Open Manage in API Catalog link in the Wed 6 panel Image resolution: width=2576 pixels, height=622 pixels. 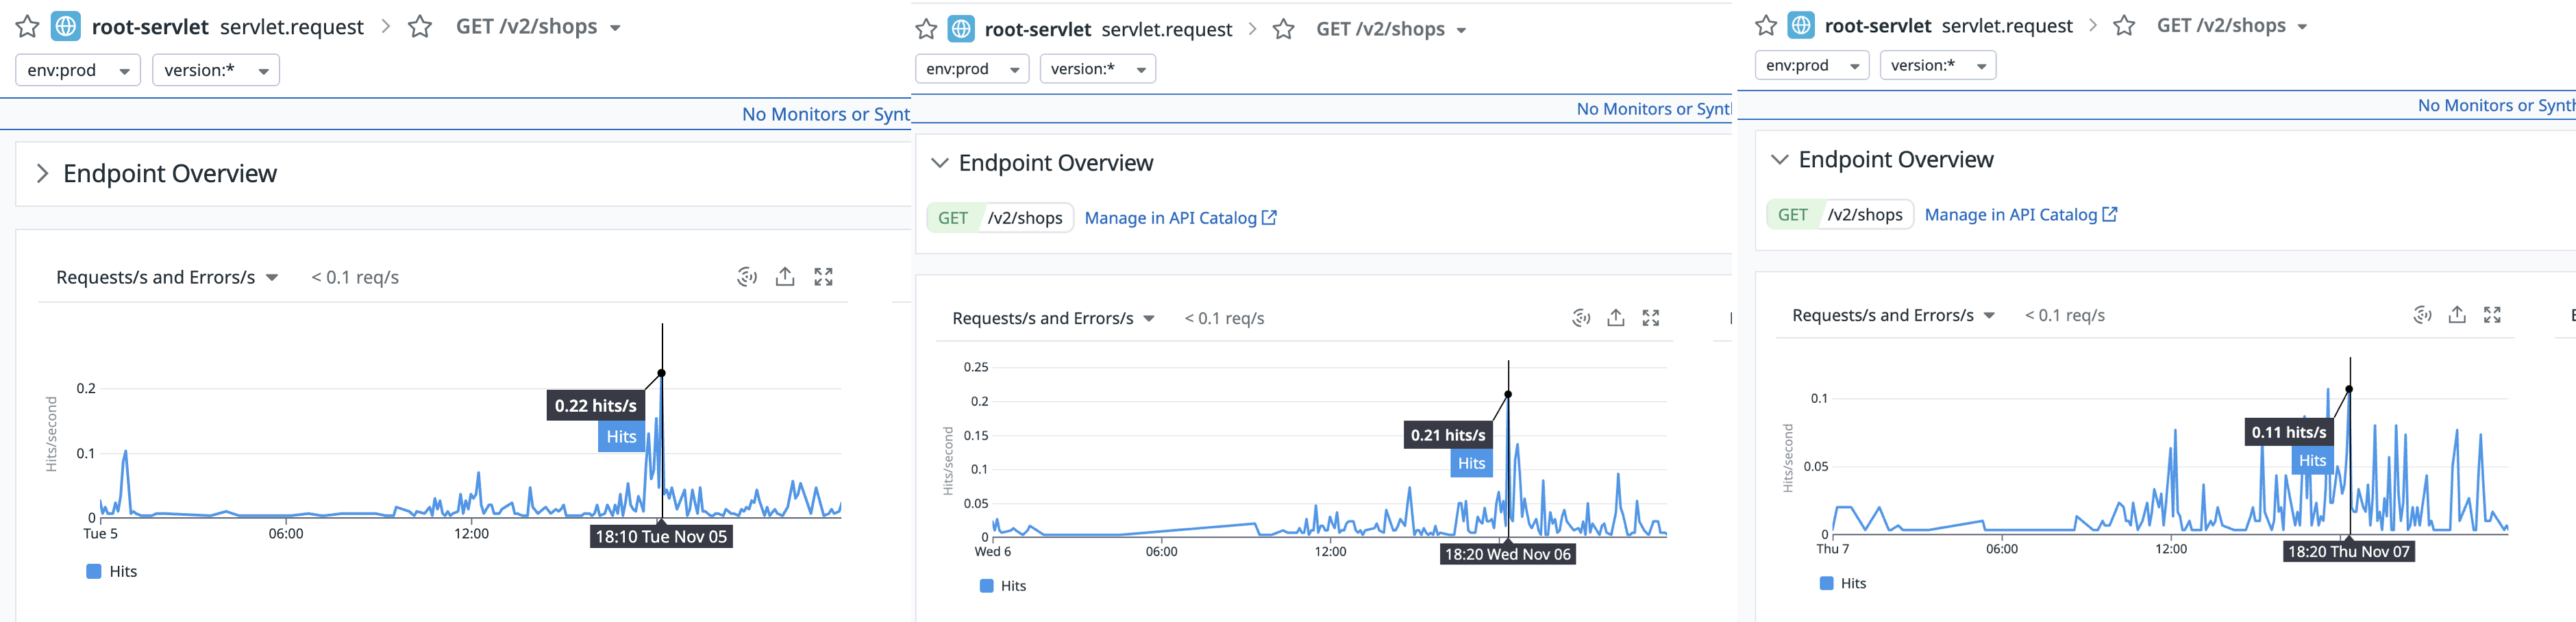[1180, 218]
